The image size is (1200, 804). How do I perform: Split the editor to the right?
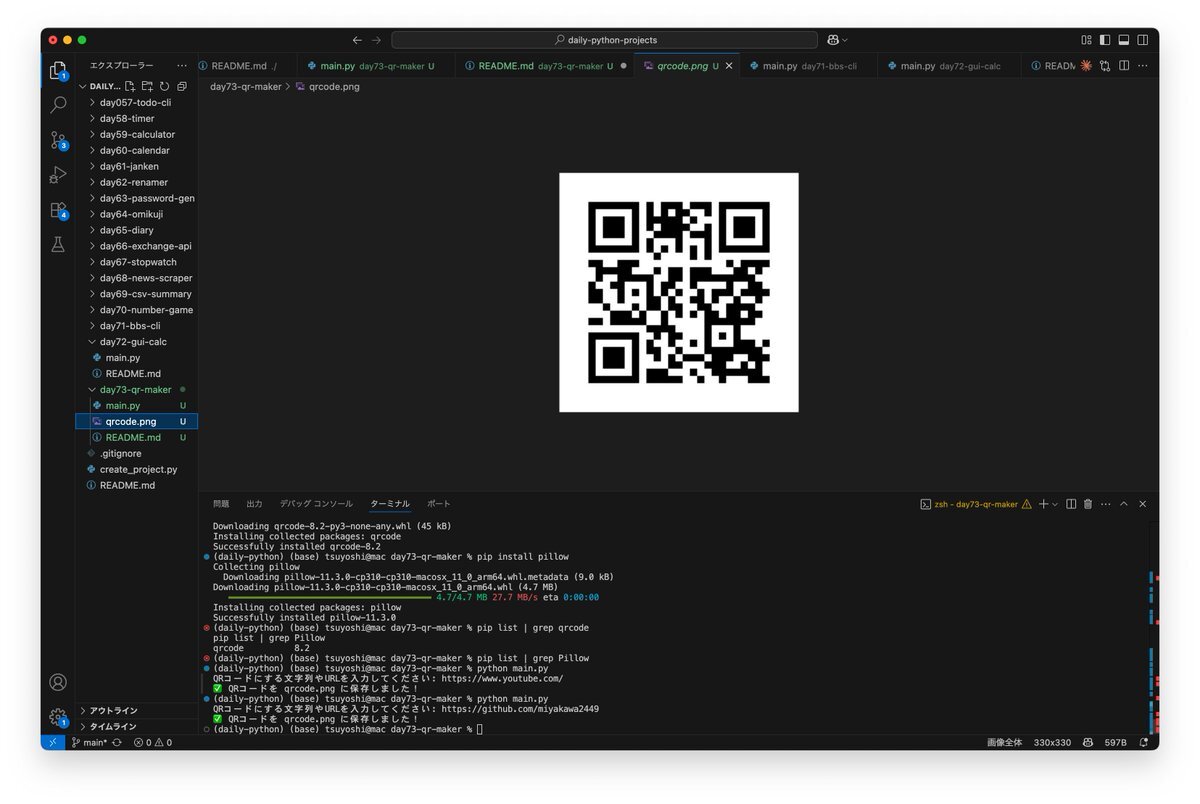pos(1124,66)
